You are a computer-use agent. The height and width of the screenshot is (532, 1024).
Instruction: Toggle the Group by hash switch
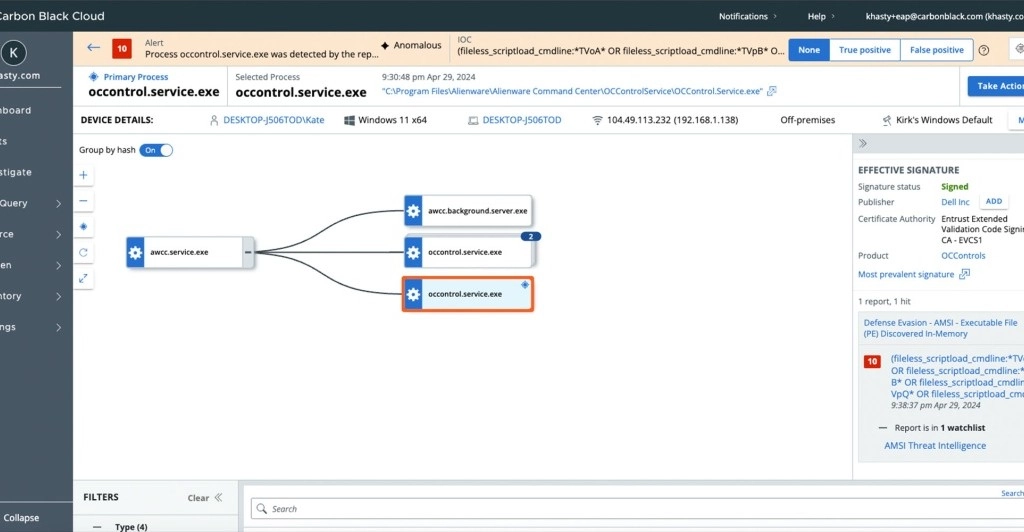(156, 150)
